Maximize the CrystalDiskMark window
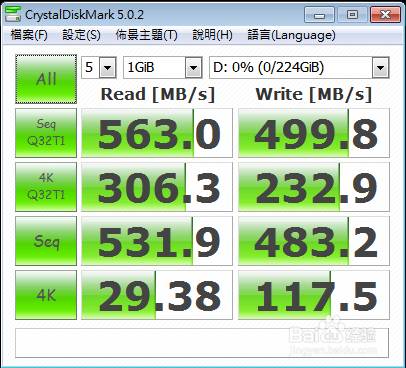This screenshot has width=406, height=368. coord(352,15)
